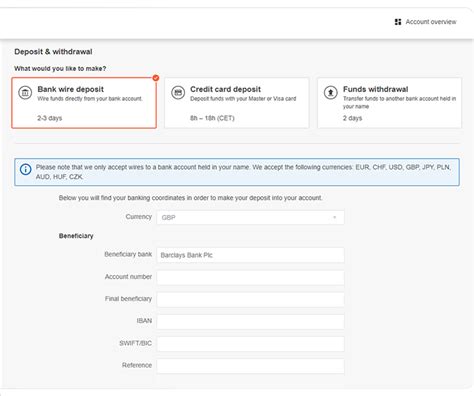Focus the Account number field
The height and width of the screenshot is (396, 474).
pyautogui.click(x=250, y=277)
